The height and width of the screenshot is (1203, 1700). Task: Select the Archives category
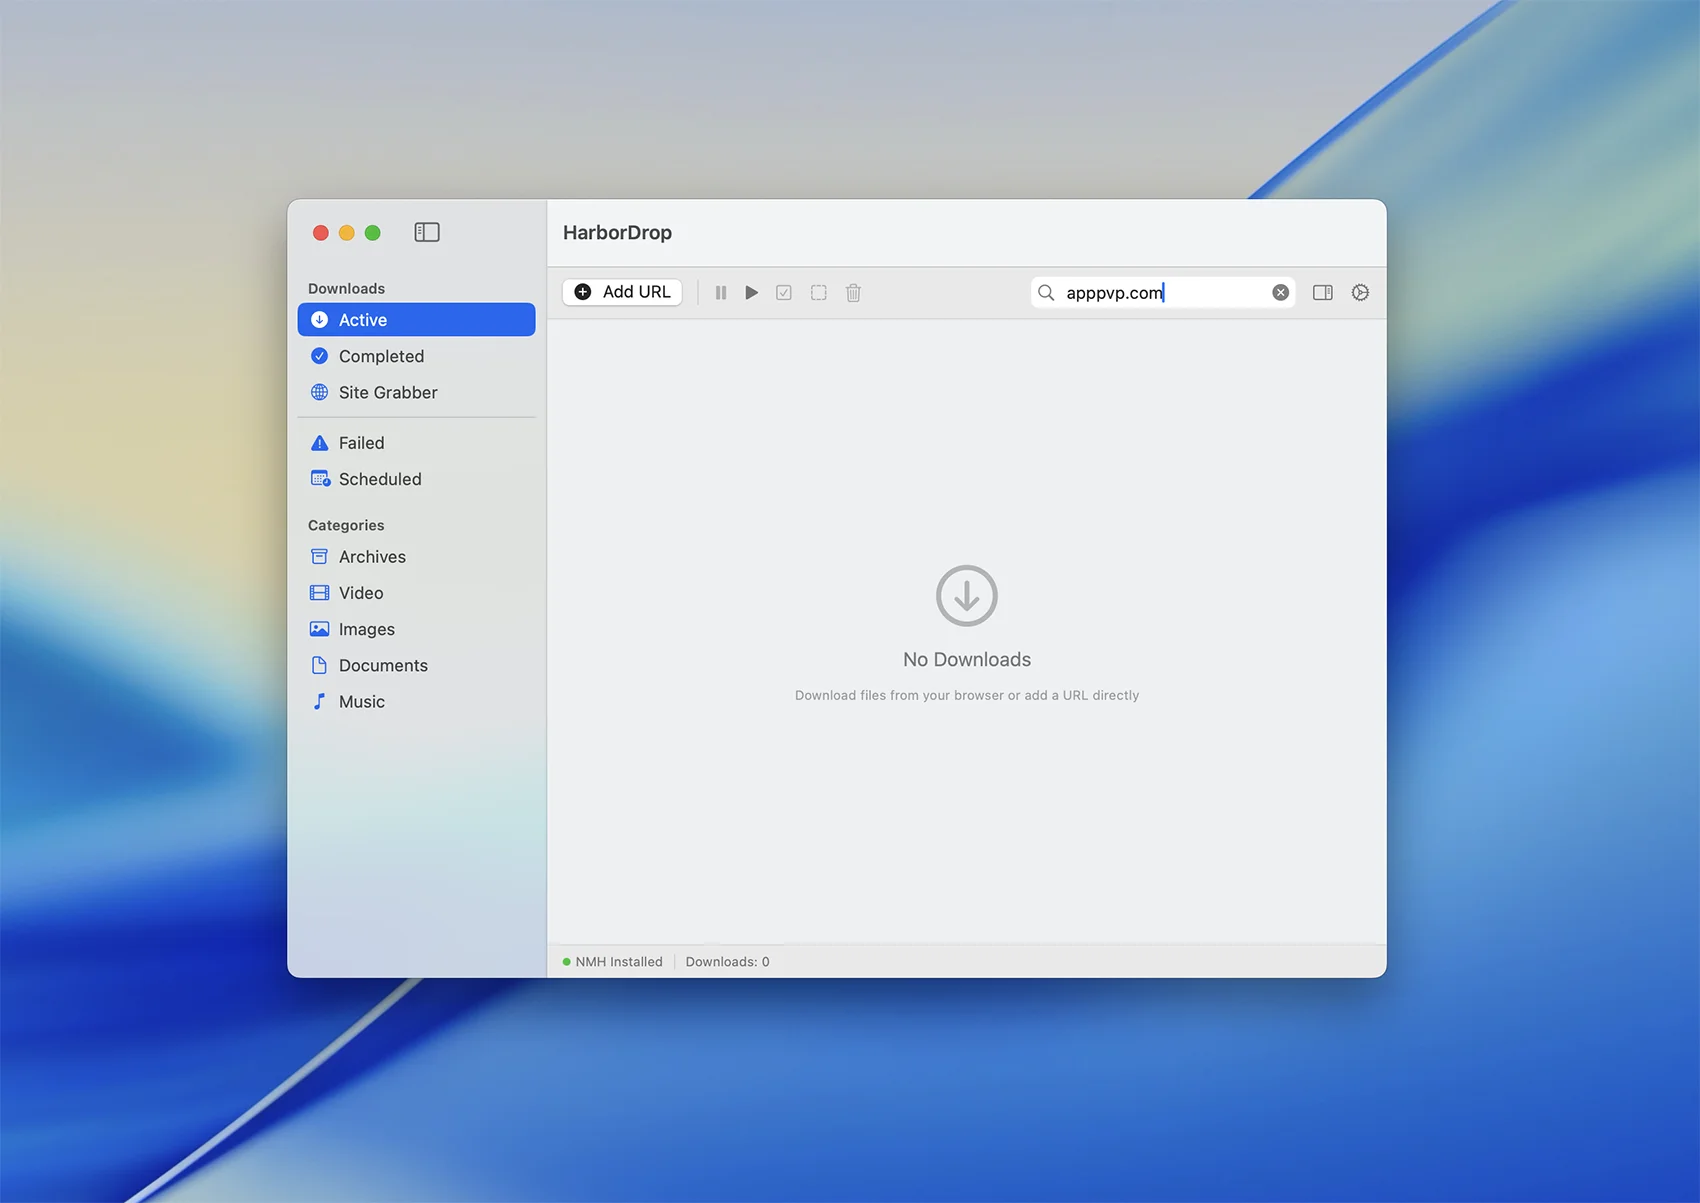[x=372, y=557]
